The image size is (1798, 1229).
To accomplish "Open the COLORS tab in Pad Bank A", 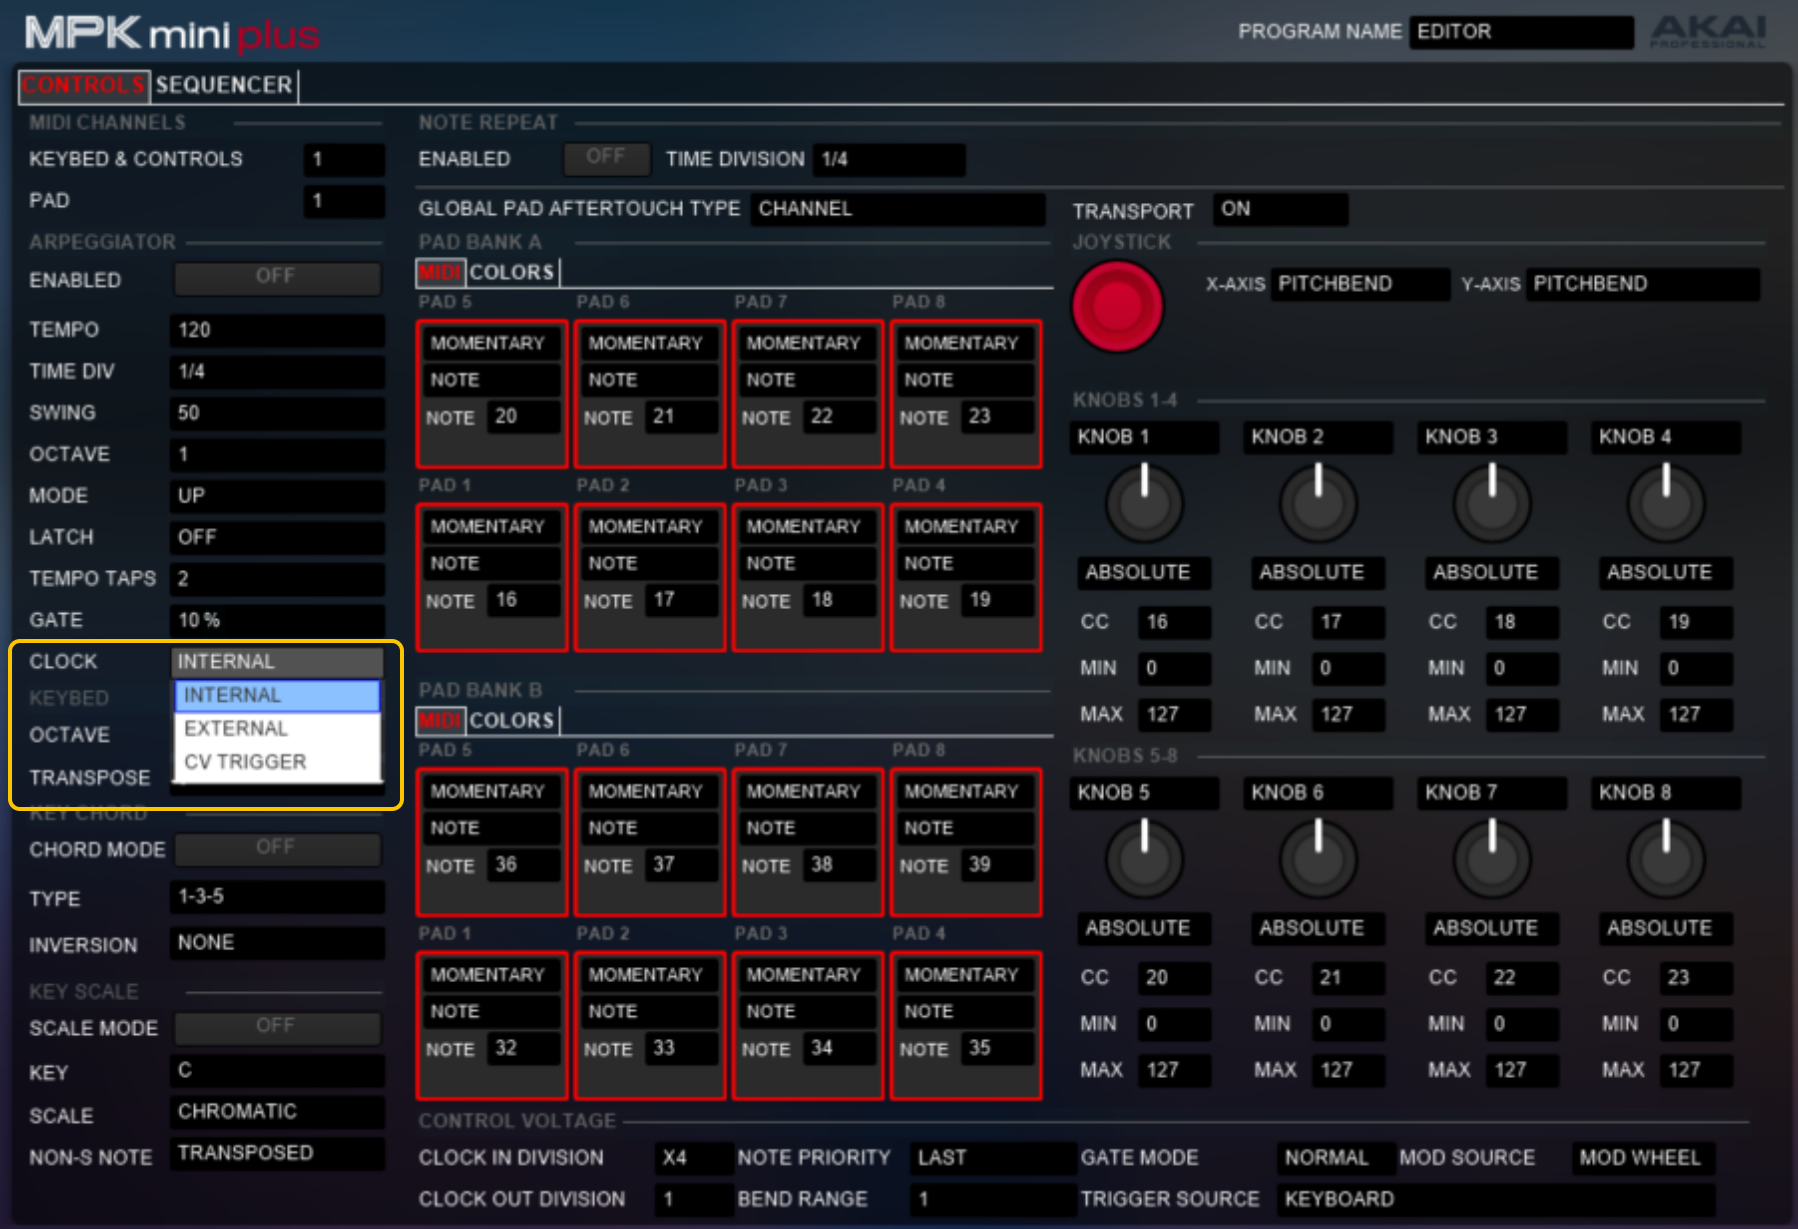I will point(512,272).
